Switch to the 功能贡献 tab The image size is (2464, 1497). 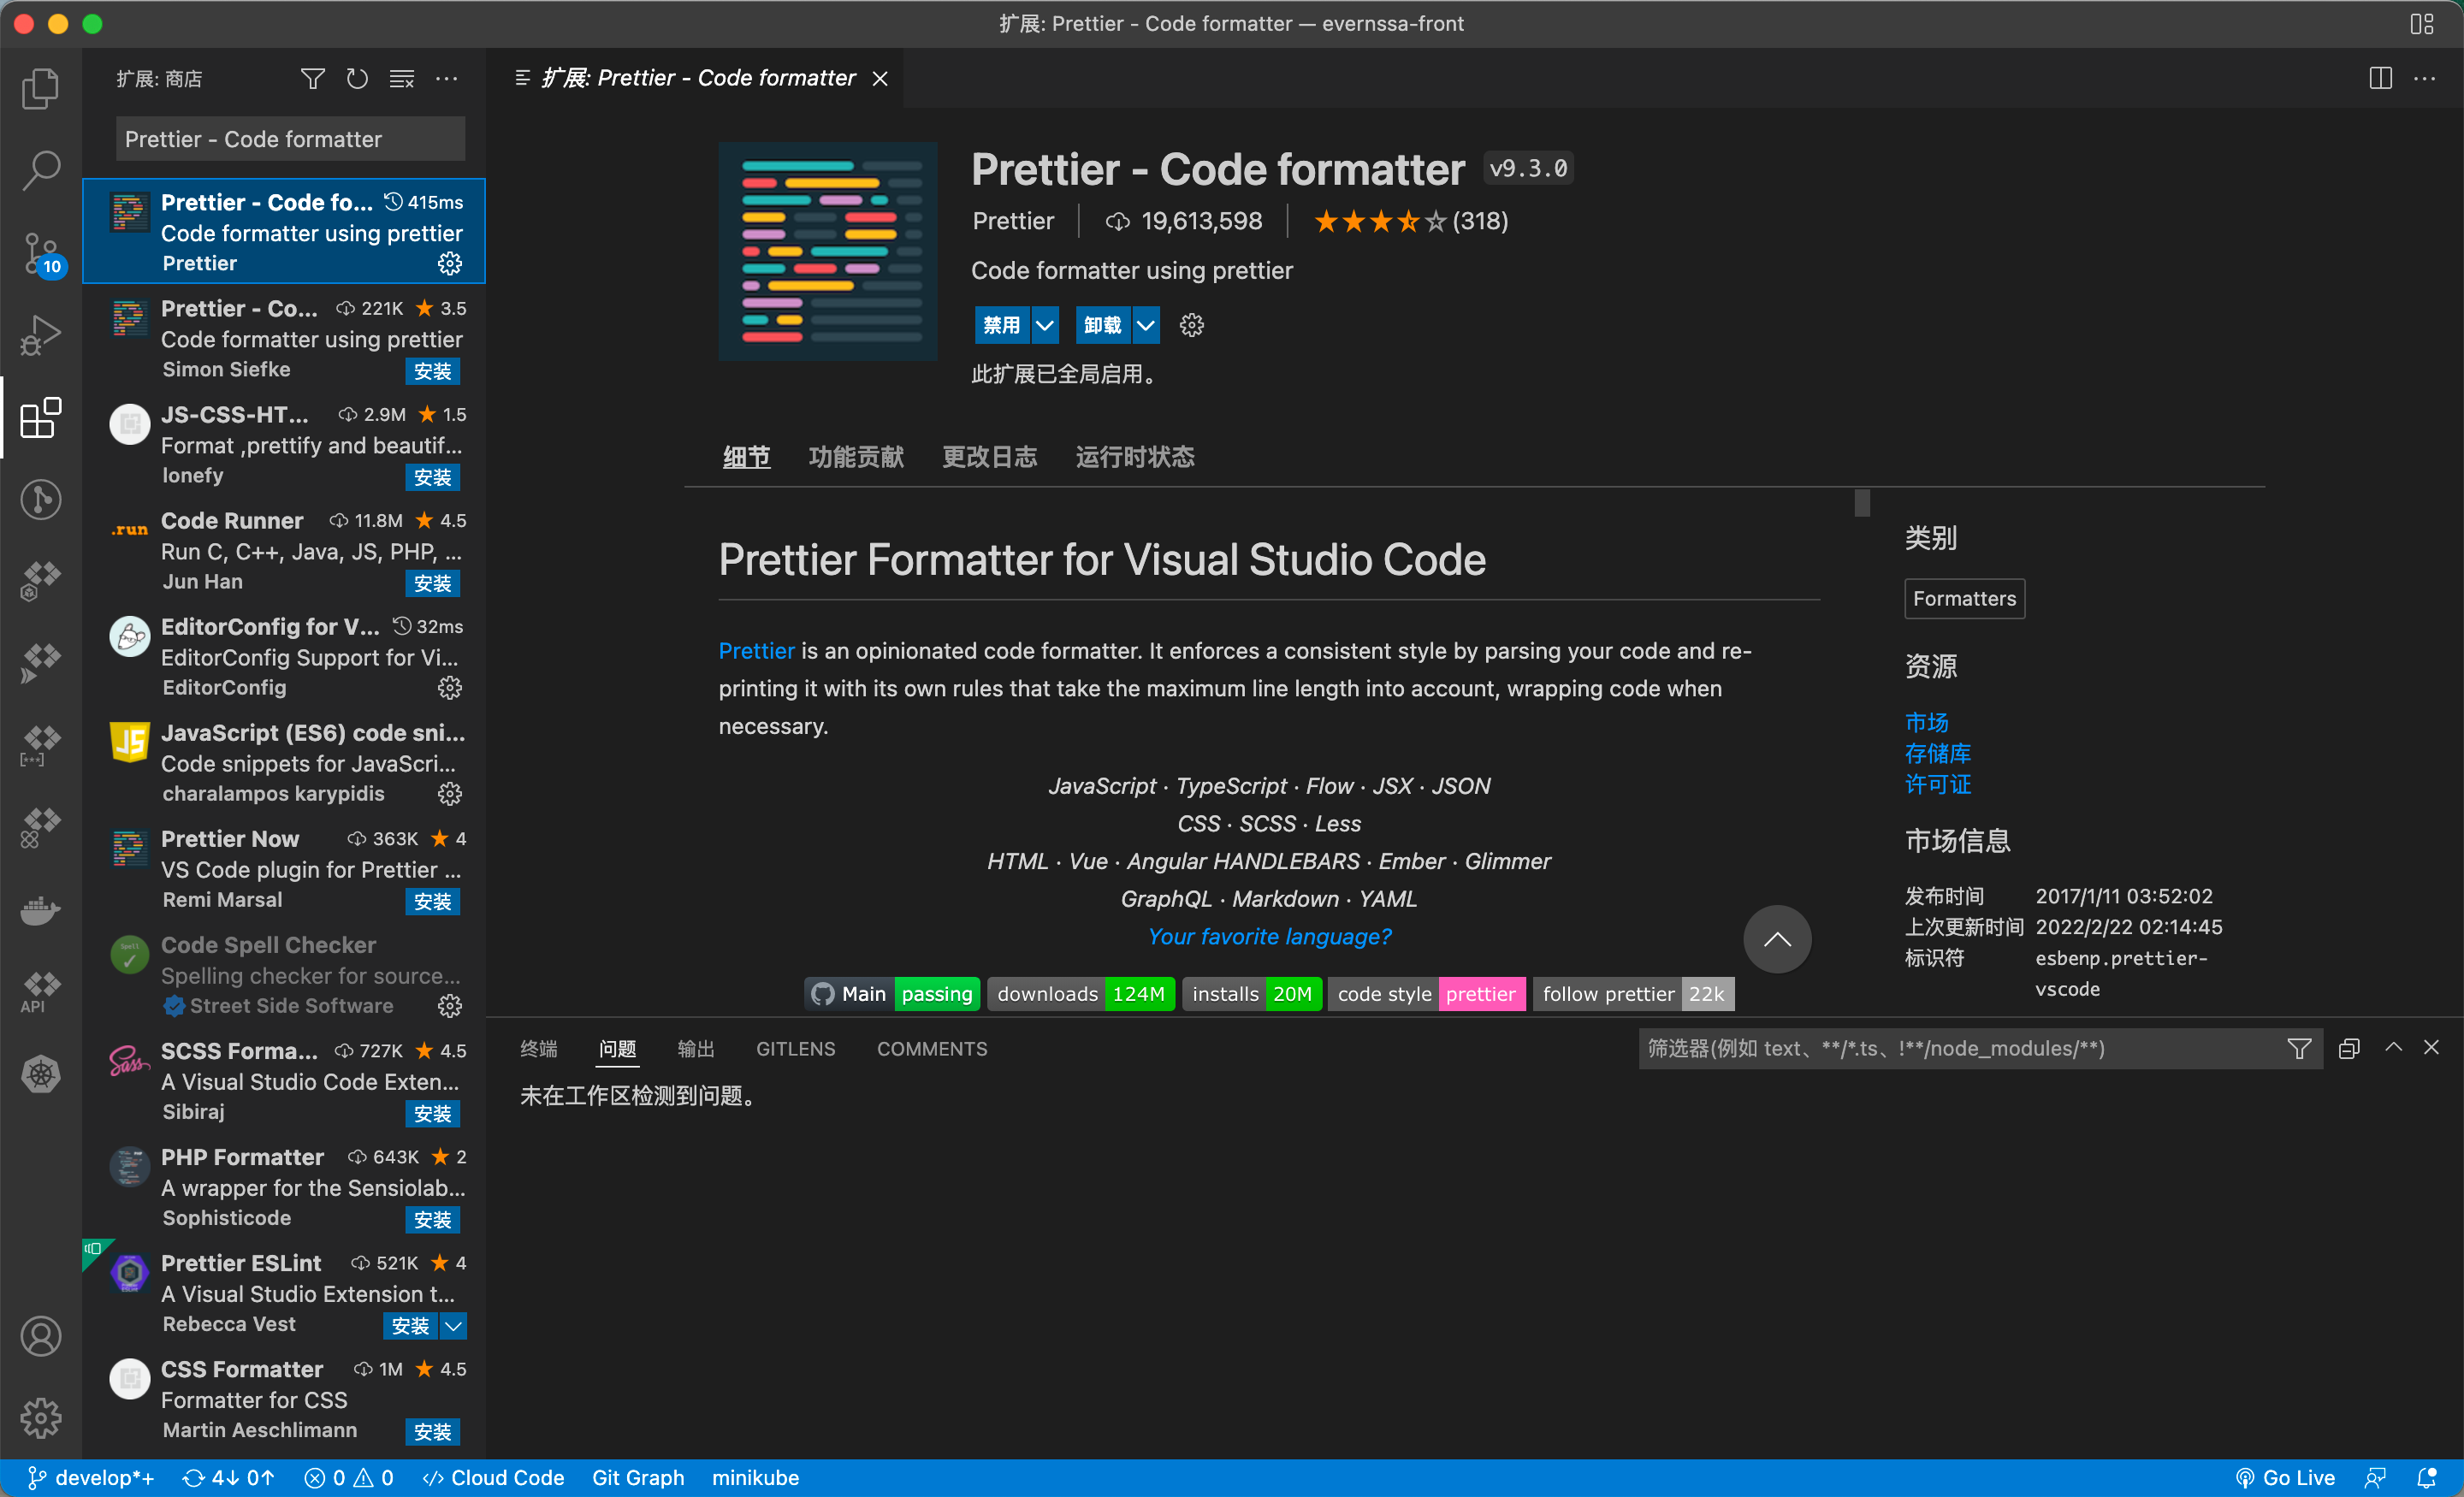(x=856, y=457)
